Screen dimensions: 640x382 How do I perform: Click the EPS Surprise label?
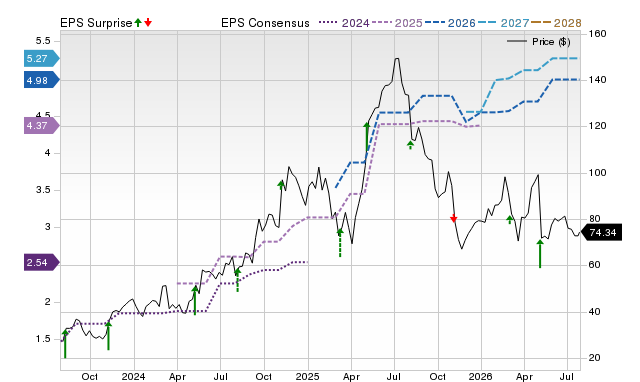click(x=96, y=23)
